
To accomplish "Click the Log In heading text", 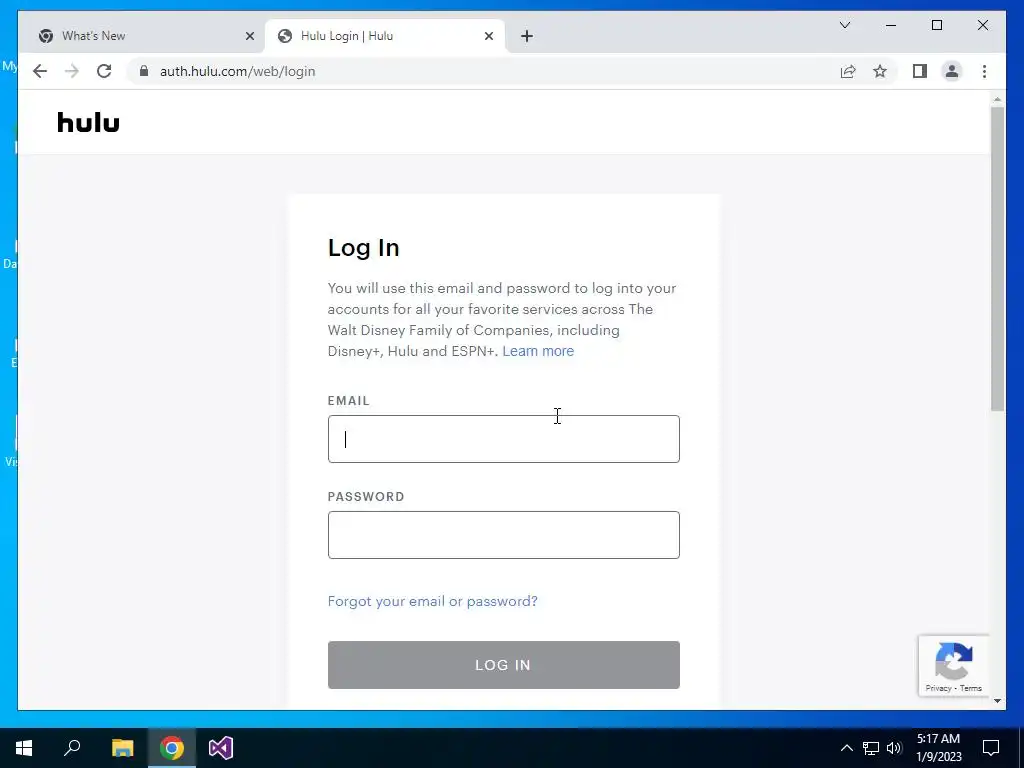I will pyautogui.click(x=364, y=248).
